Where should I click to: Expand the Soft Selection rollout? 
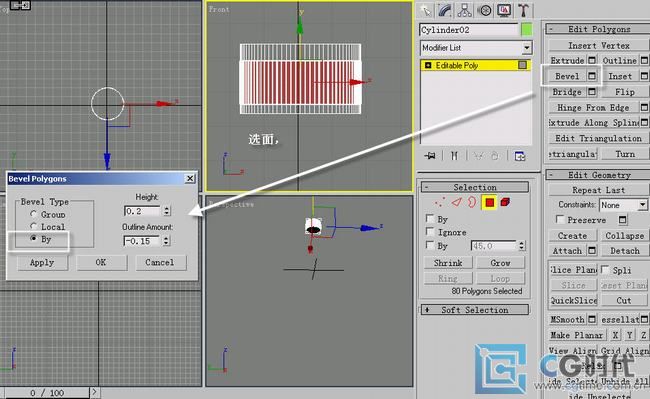[475, 310]
